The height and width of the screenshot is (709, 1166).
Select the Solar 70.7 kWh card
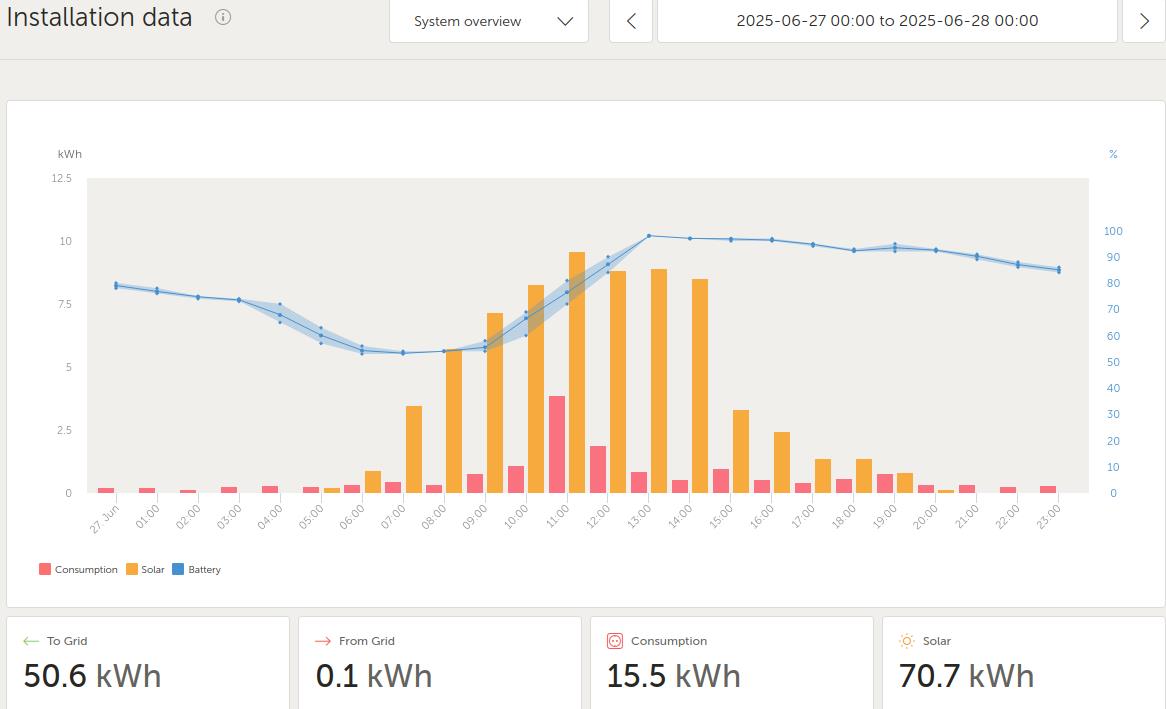click(x=1023, y=662)
